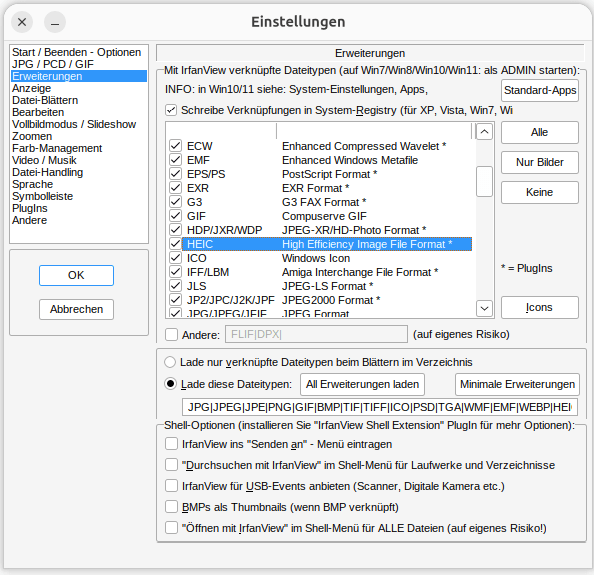The image size is (594, 575).
Task: Toggle Schreibe Verknüpfungen in System-Registry checkbox
Action: coord(171,111)
